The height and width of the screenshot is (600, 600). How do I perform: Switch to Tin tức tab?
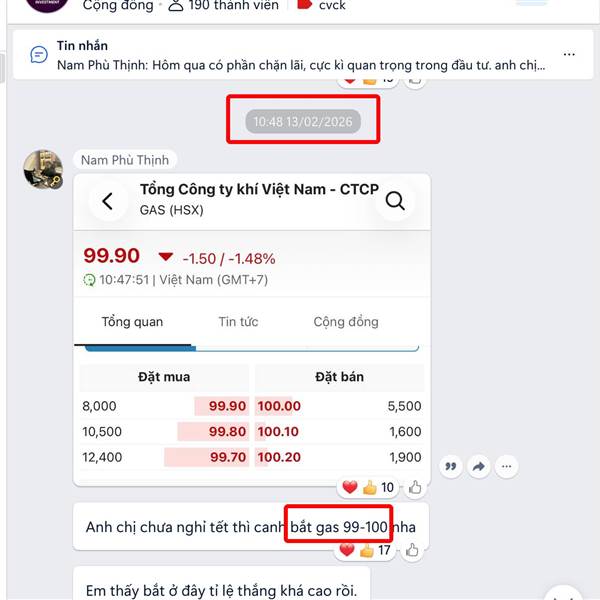click(x=238, y=322)
